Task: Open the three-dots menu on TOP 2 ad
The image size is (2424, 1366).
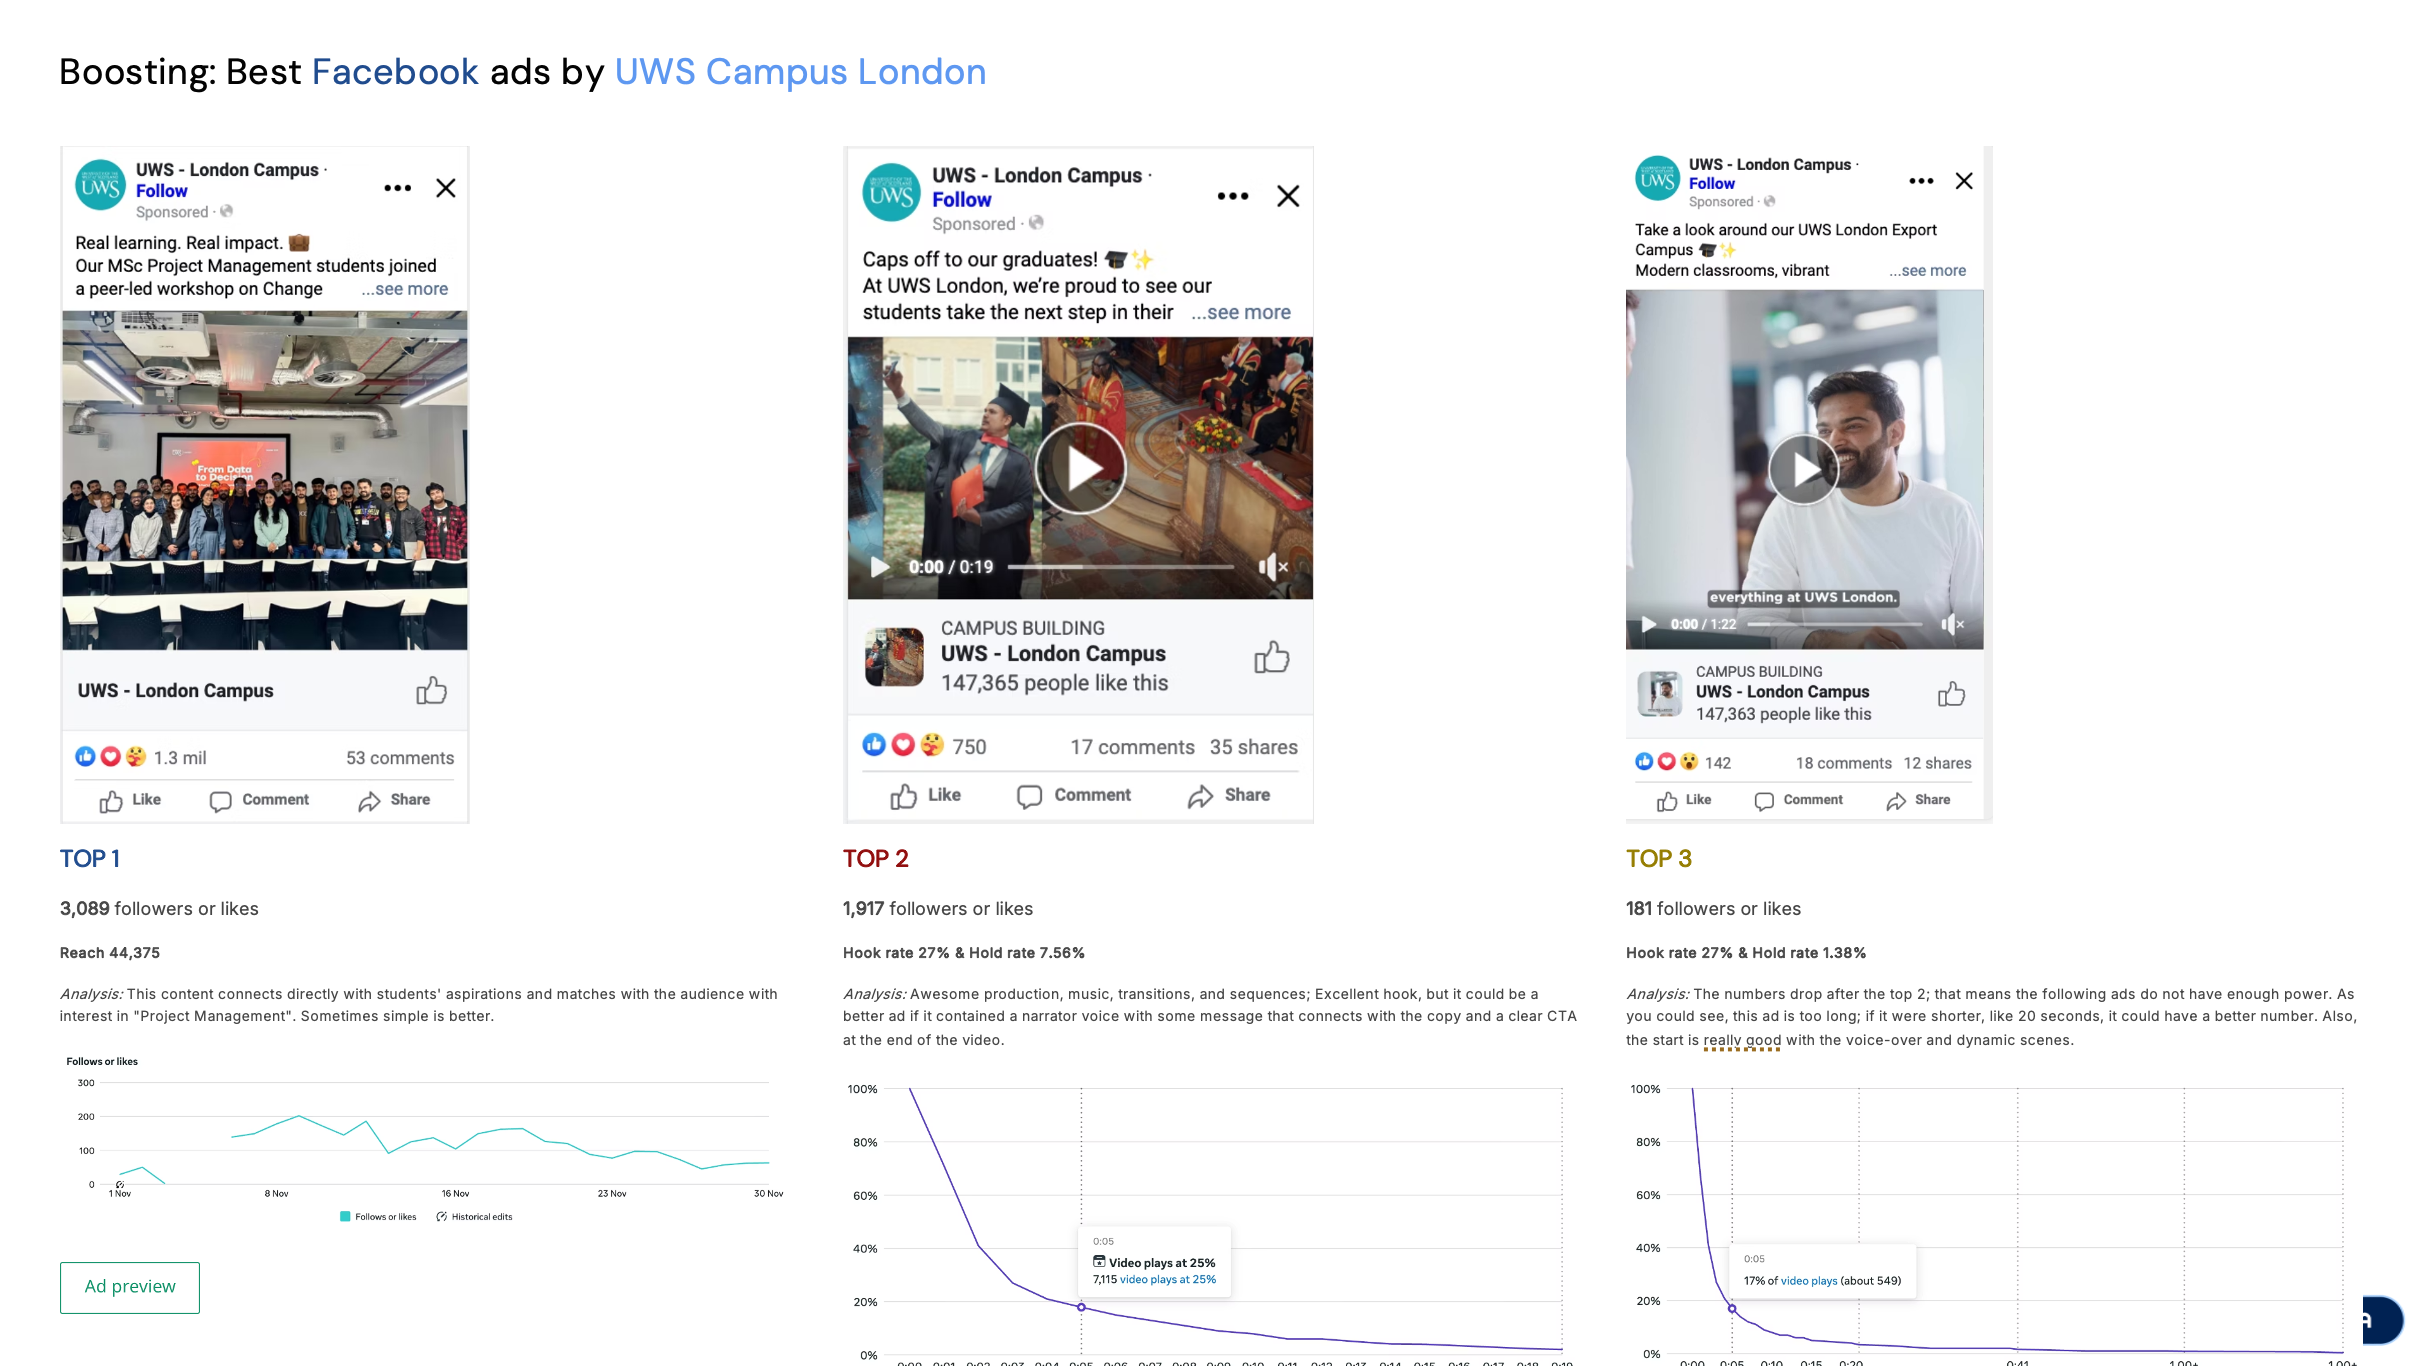Action: point(1233,196)
